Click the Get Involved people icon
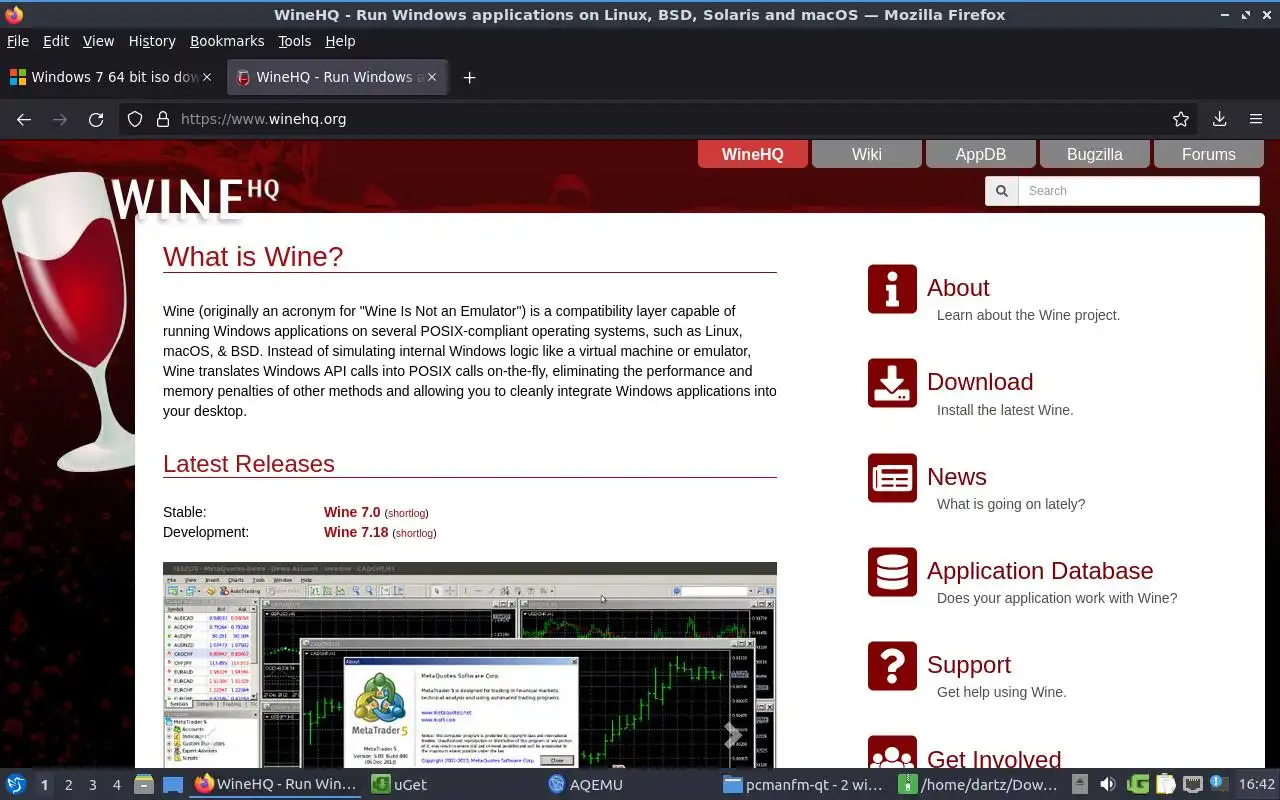Viewport: 1280px width, 800px height. [x=892, y=752]
